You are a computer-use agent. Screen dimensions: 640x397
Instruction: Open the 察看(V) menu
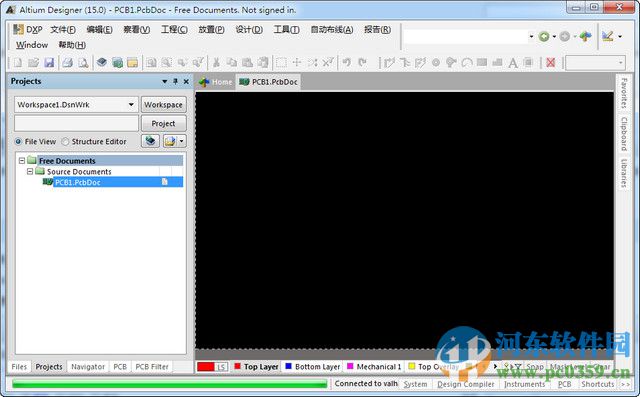(x=137, y=29)
